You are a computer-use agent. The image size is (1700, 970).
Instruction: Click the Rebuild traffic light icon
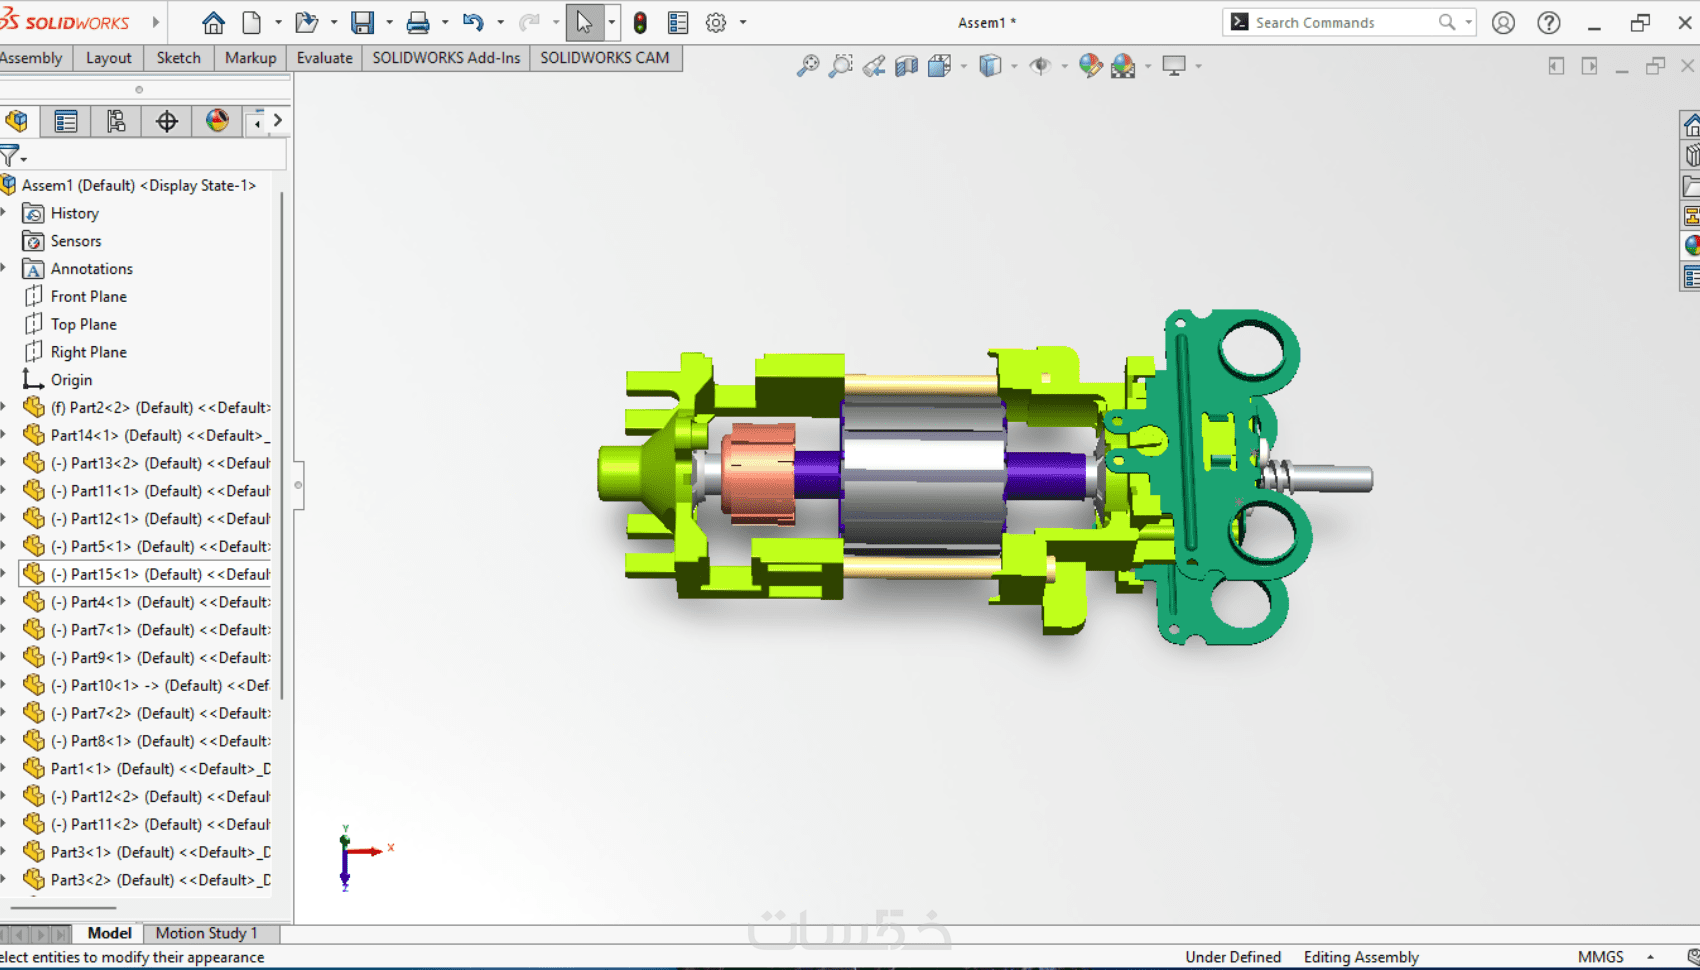click(x=640, y=23)
